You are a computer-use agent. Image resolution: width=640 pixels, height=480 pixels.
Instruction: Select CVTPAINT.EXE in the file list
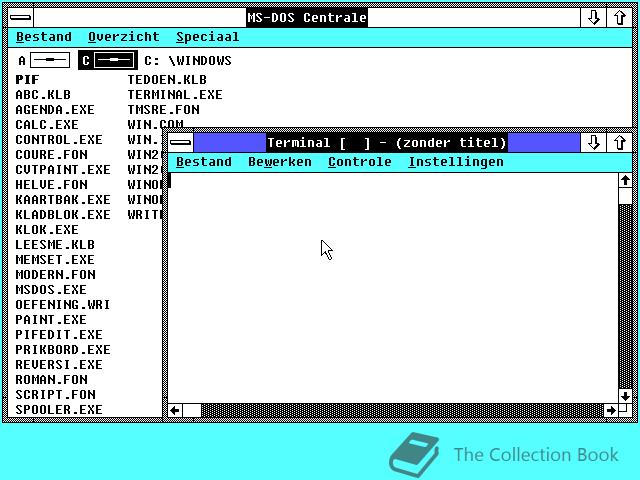point(63,170)
